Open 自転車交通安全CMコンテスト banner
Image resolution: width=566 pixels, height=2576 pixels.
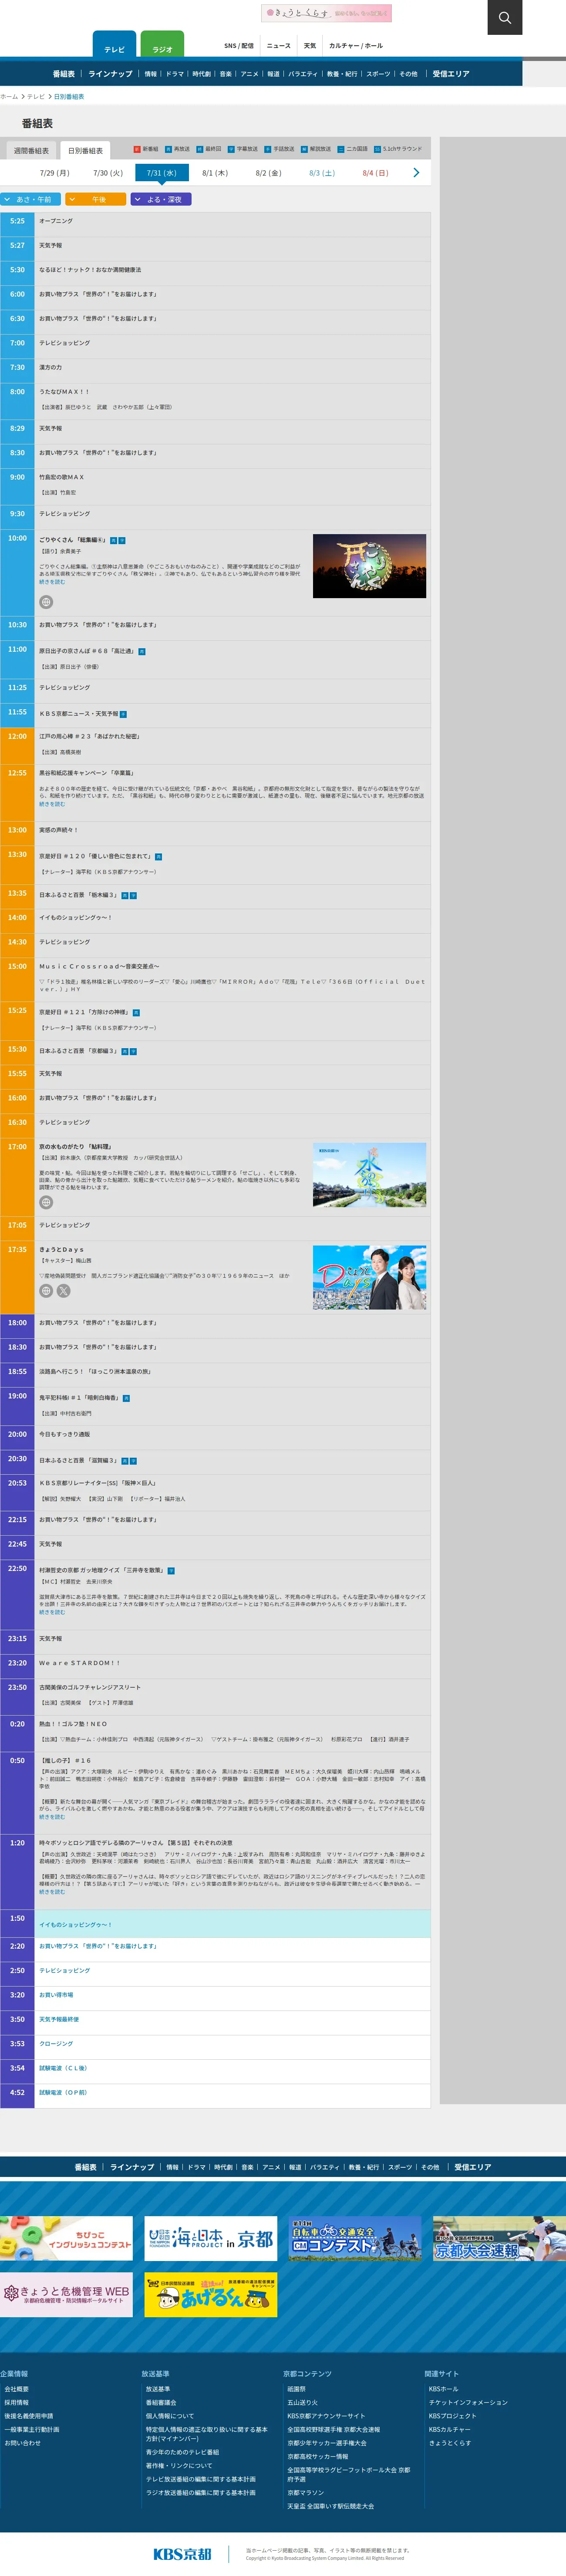[355, 2239]
